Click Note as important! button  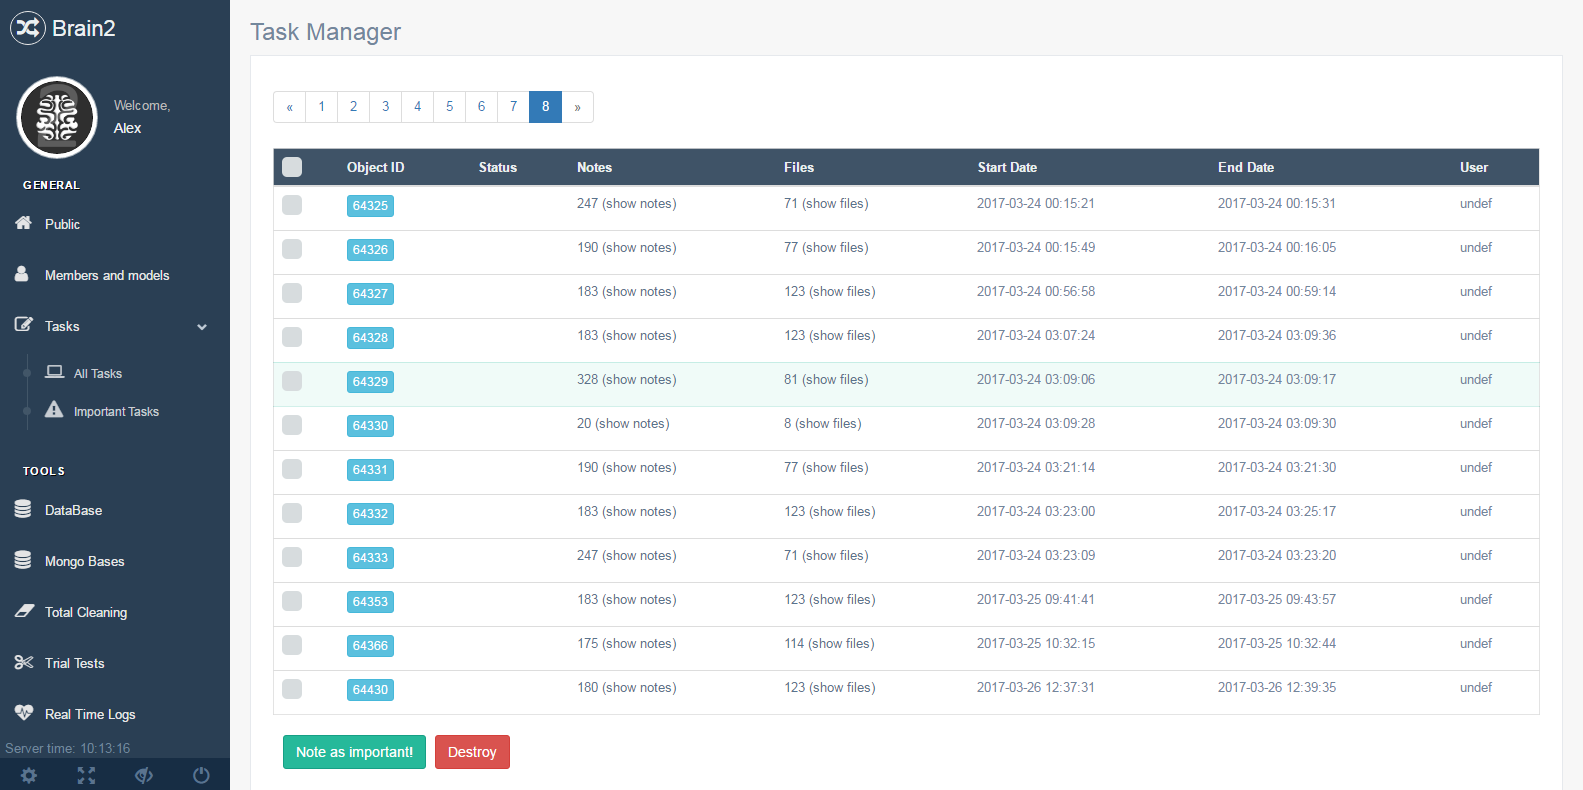(354, 752)
